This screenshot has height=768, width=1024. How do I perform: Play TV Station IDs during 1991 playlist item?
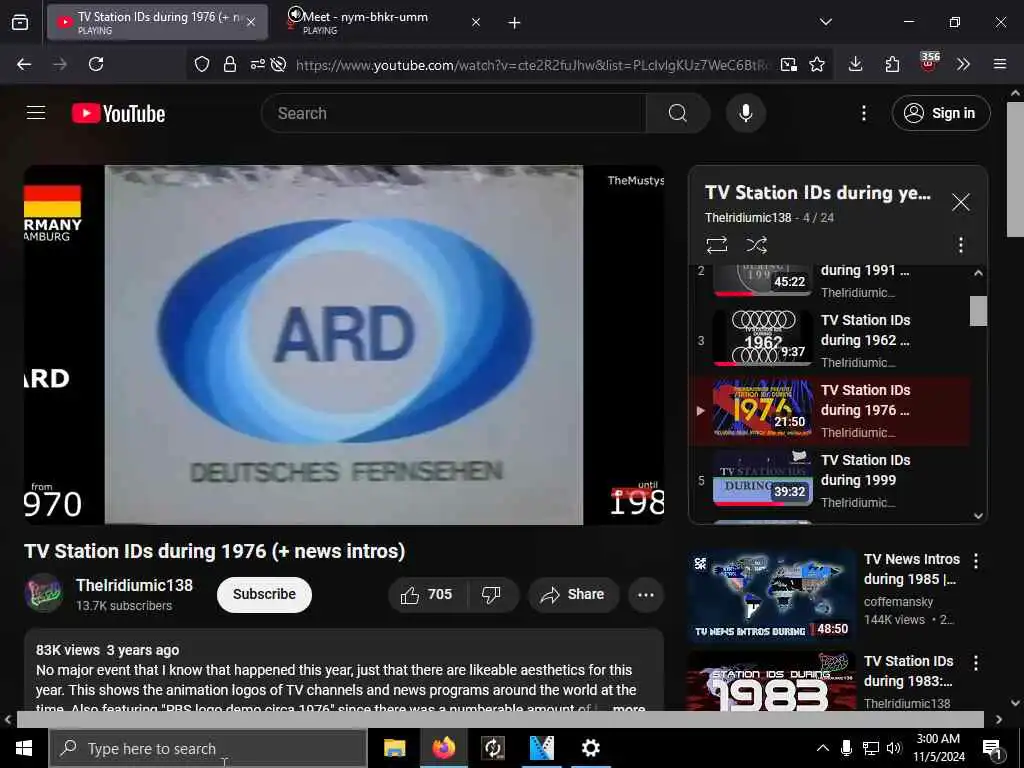pos(829,281)
